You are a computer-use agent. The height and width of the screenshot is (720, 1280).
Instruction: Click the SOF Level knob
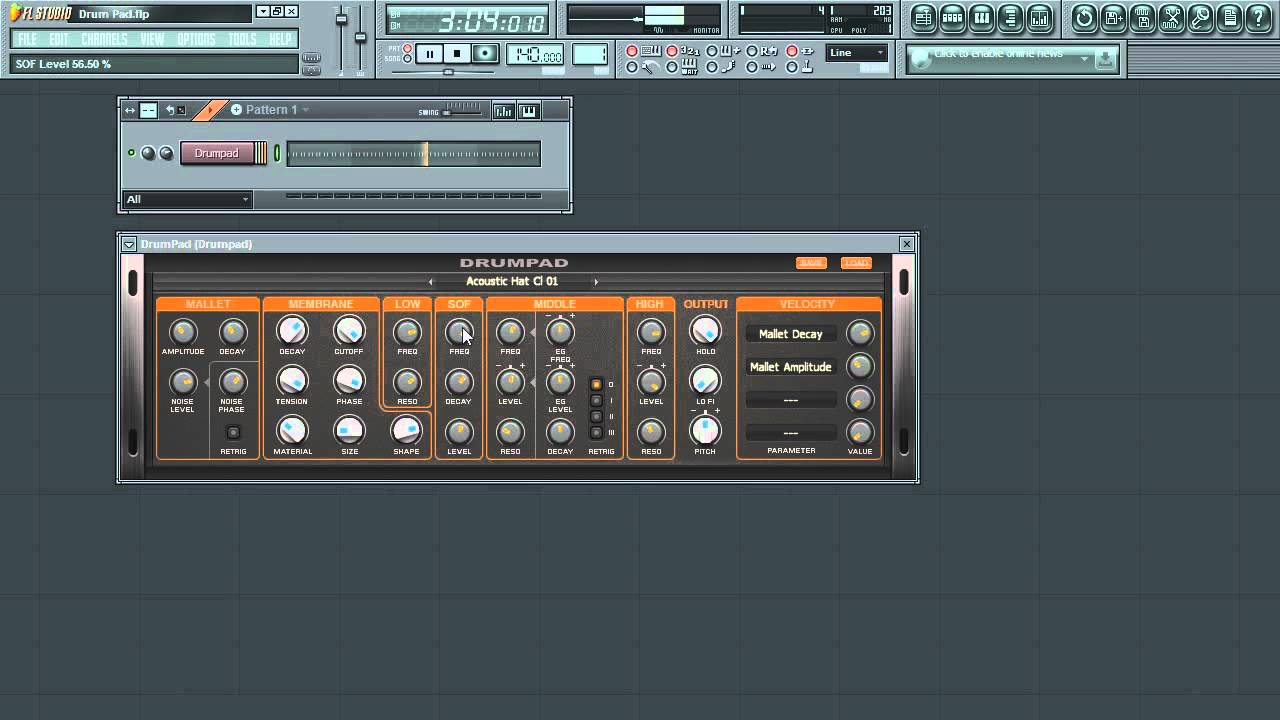coord(459,432)
